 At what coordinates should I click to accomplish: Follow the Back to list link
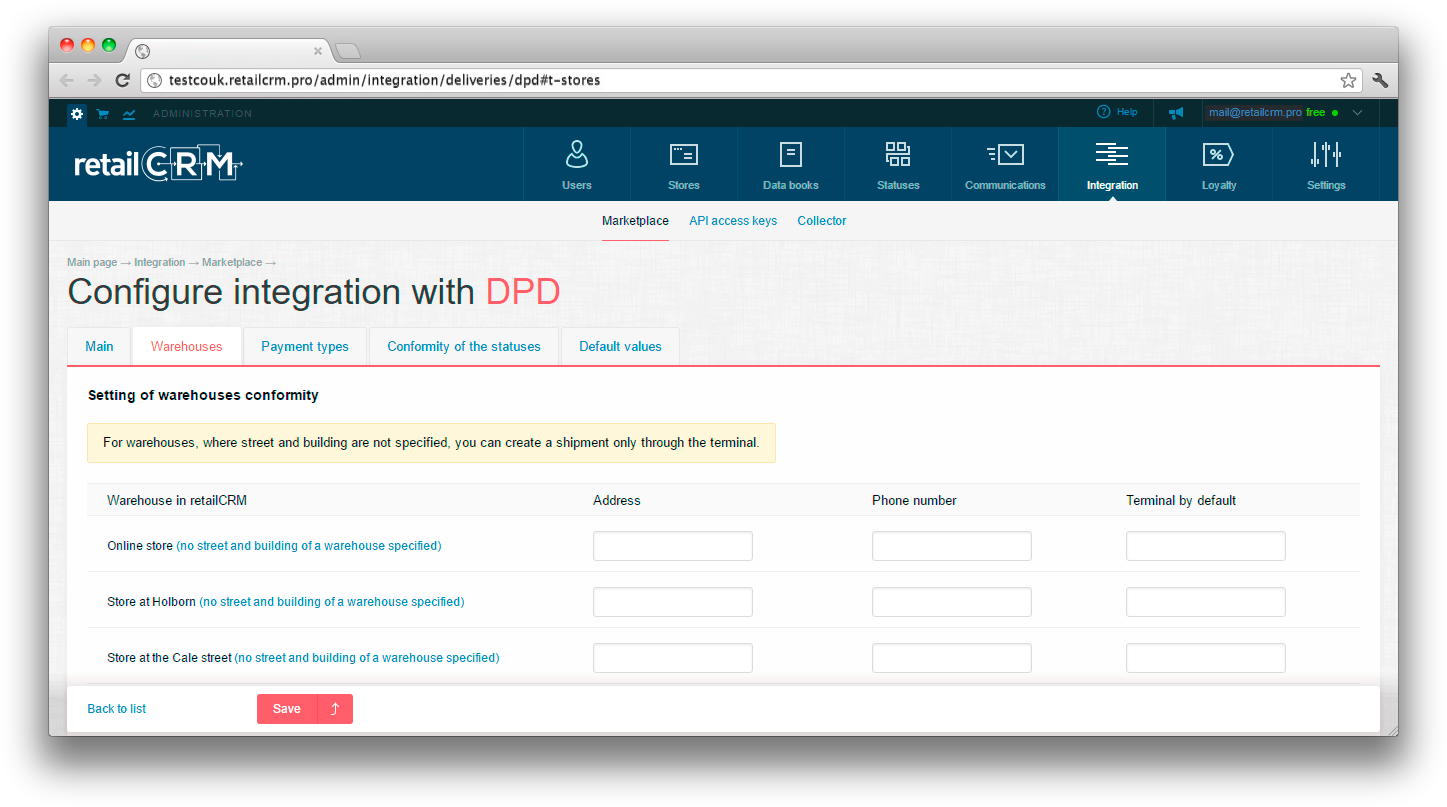117,709
